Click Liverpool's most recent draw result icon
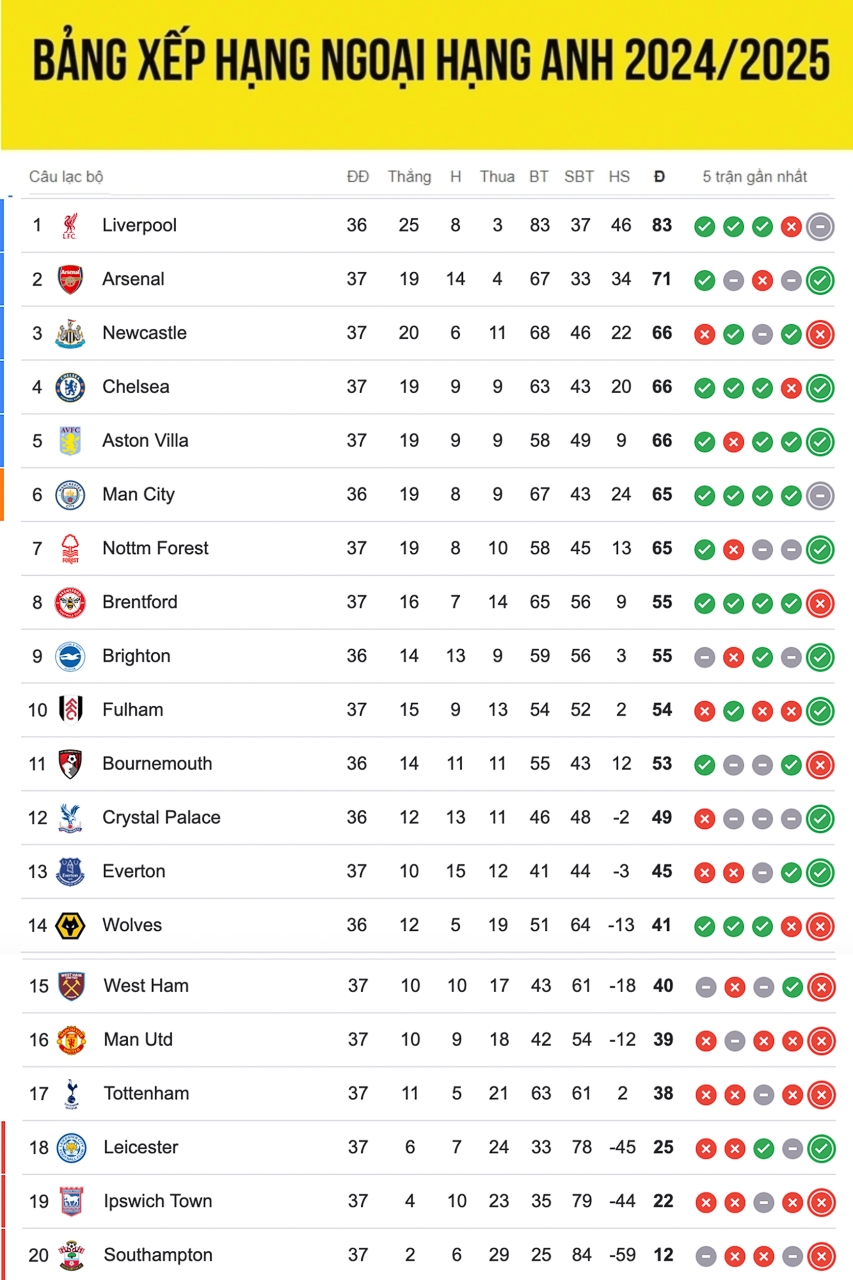The width and height of the screenshot is (853, 1280). 820,226
